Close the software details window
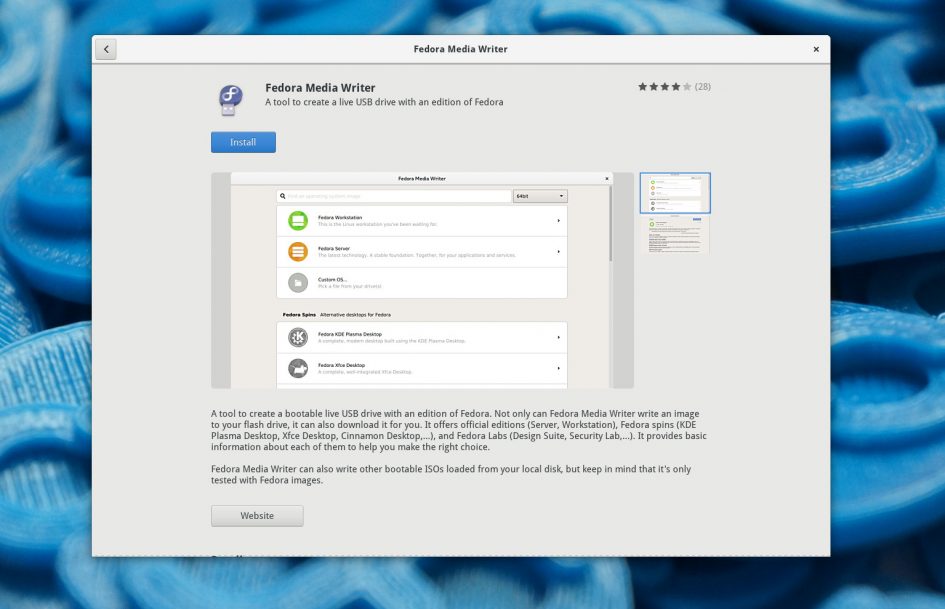This screenshot has width=945, height=609. point(816,49)
